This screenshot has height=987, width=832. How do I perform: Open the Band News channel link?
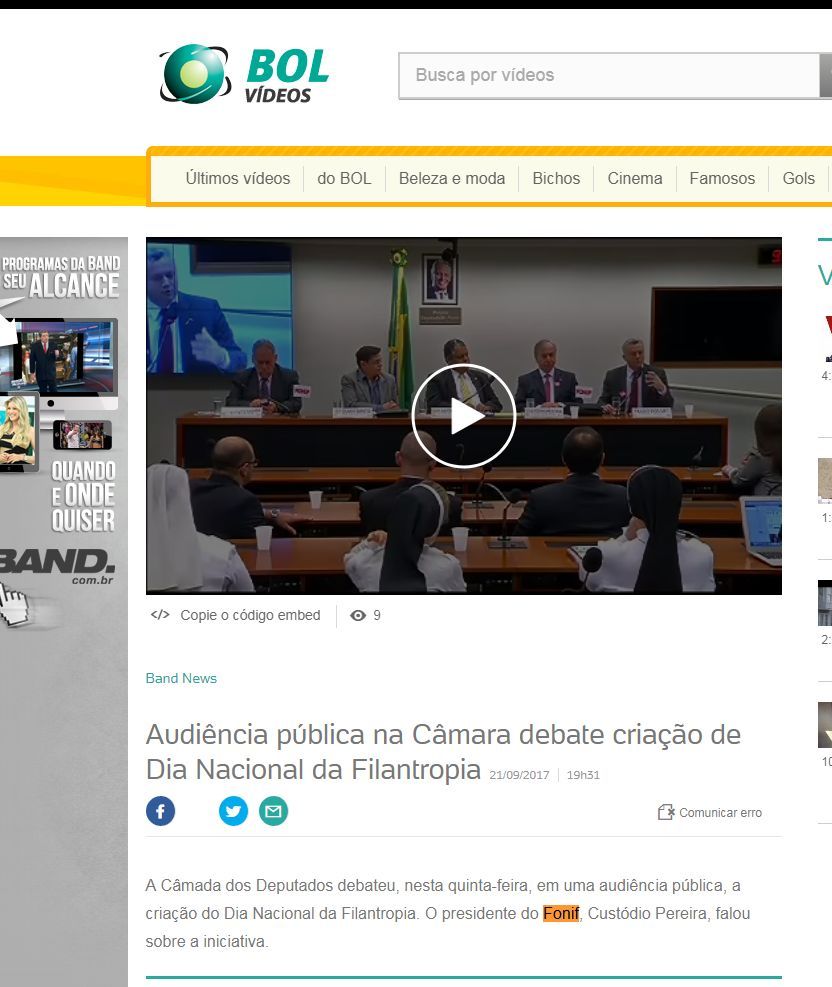tap(181, 678)
